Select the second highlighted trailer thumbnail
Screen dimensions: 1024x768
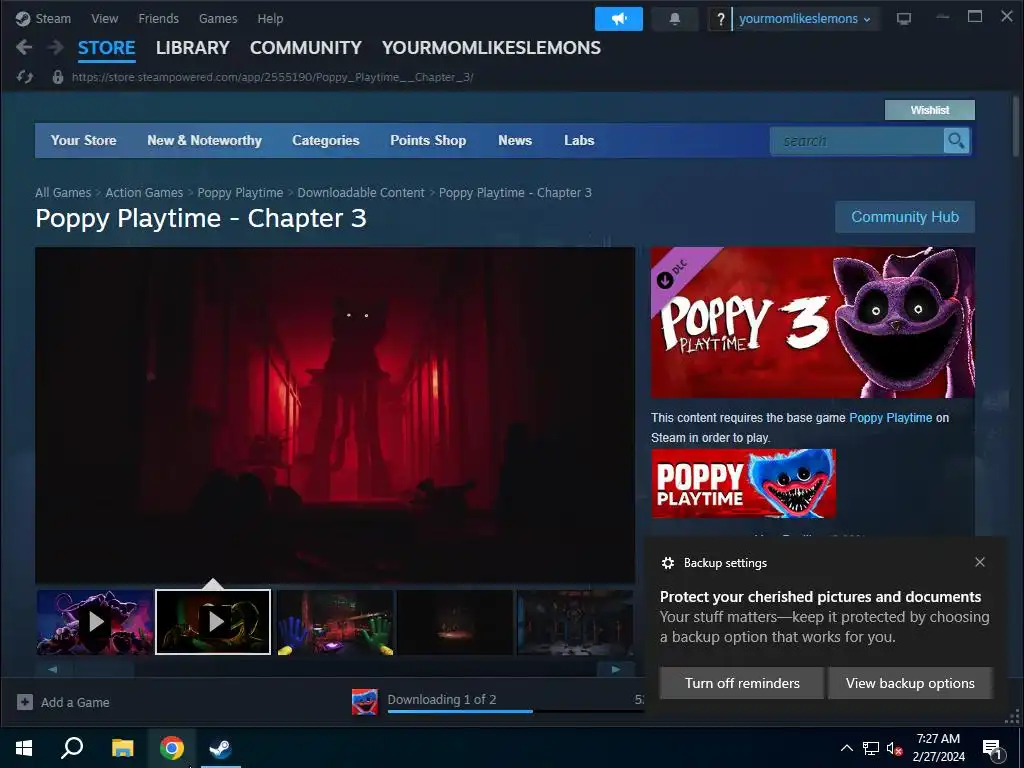213,622
